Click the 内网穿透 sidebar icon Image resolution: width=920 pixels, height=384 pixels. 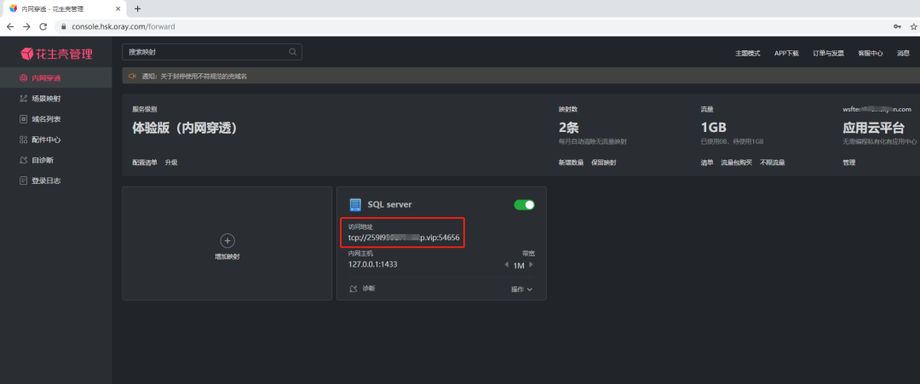[x=23, y=78]
